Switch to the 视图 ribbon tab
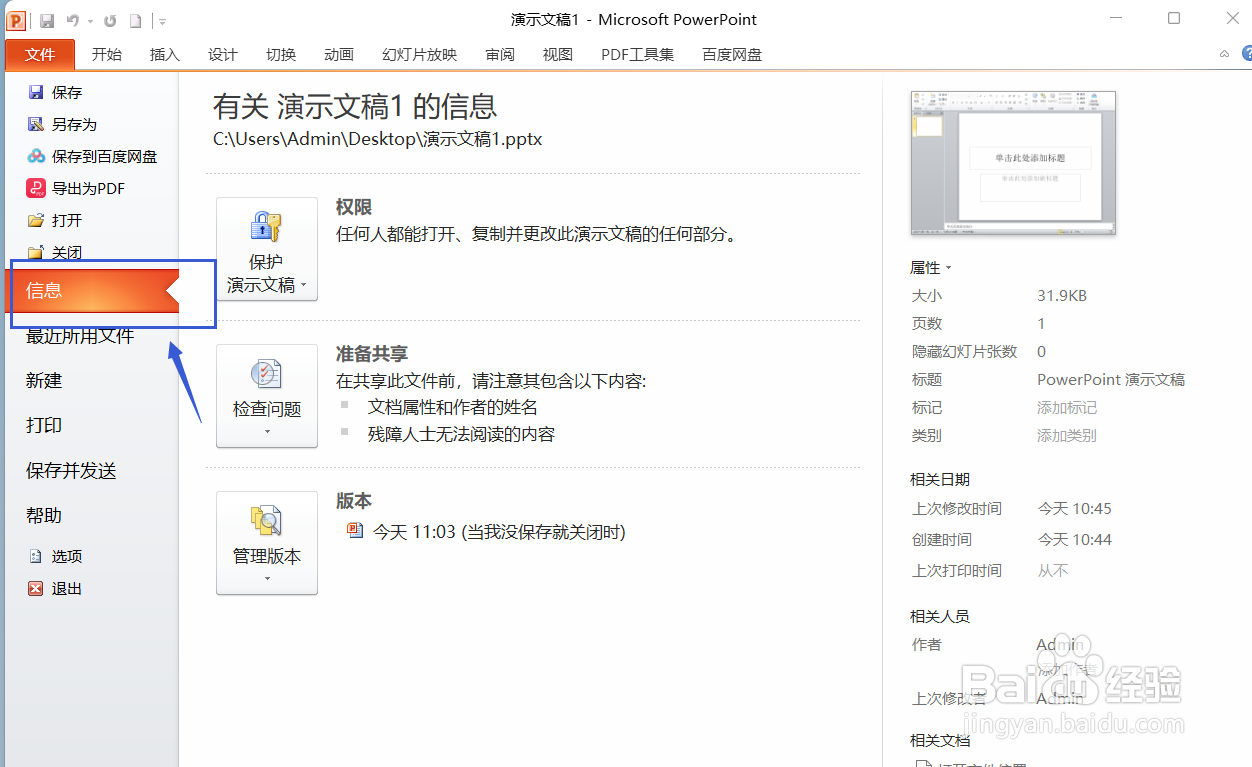The height and width of the screenshot is (767, 1252). point(558,55)
